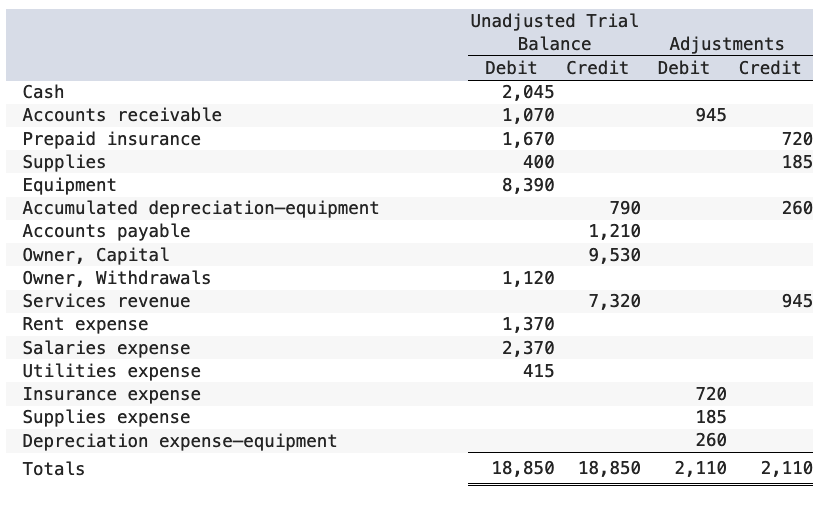
Task: Select the Accounts payable credit 1,210
Action: point(614,231)
